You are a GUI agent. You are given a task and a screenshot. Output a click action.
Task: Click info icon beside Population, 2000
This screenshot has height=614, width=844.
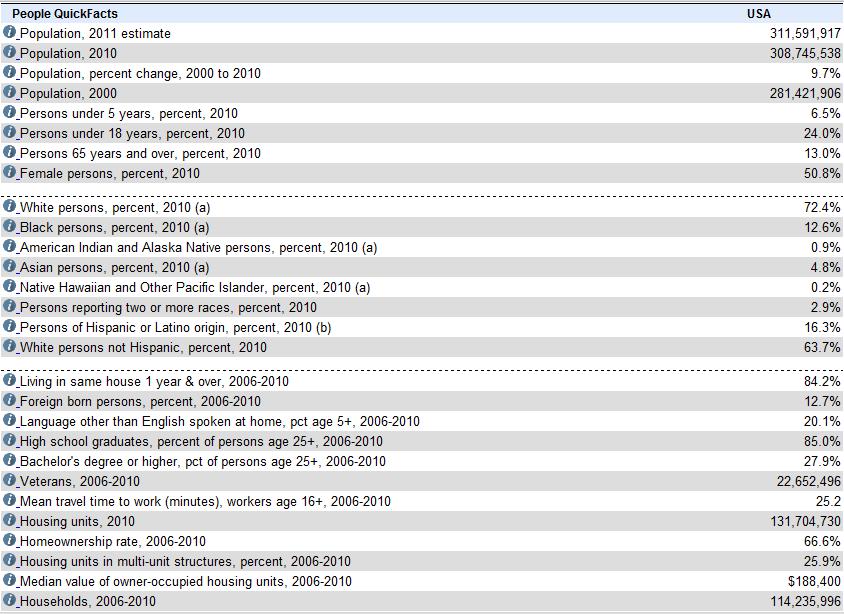pos(9,91)
